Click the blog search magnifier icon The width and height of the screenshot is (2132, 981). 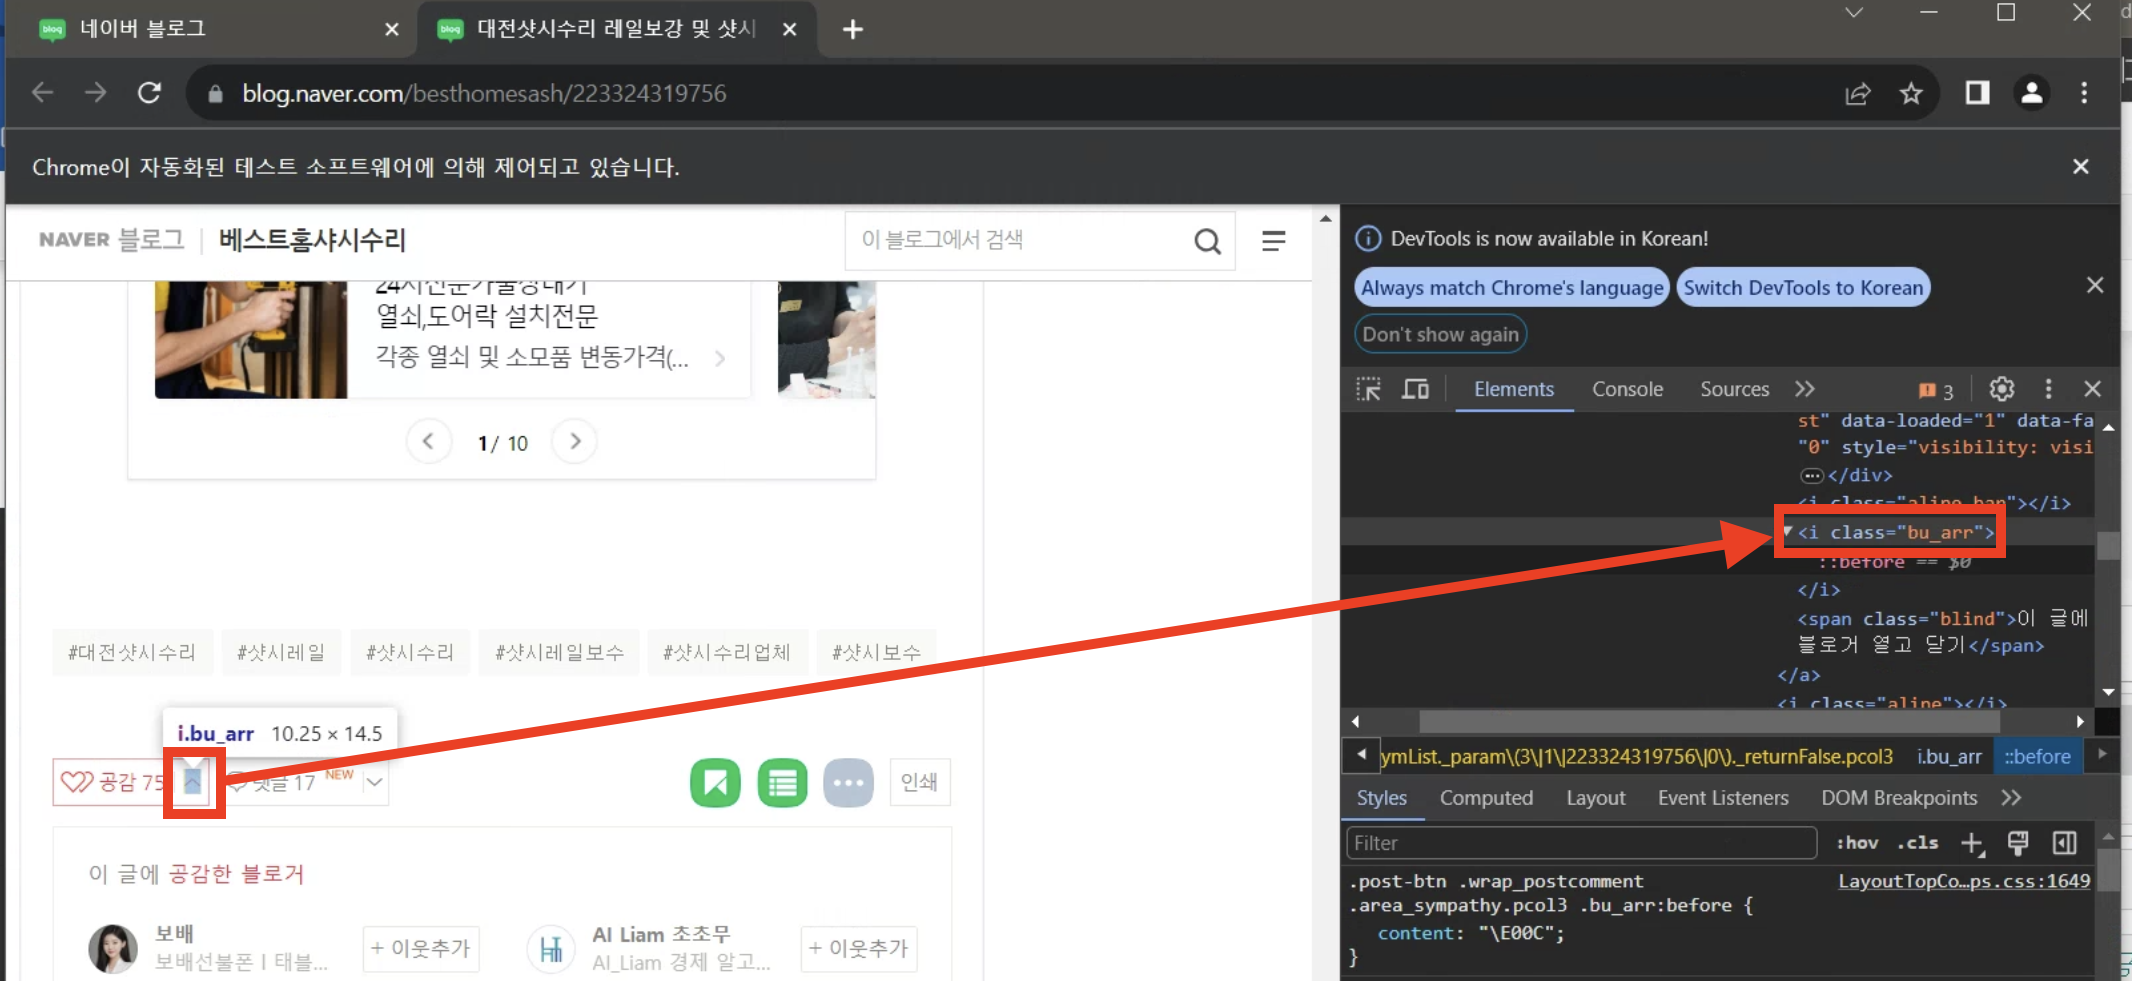pos(1207,240)
